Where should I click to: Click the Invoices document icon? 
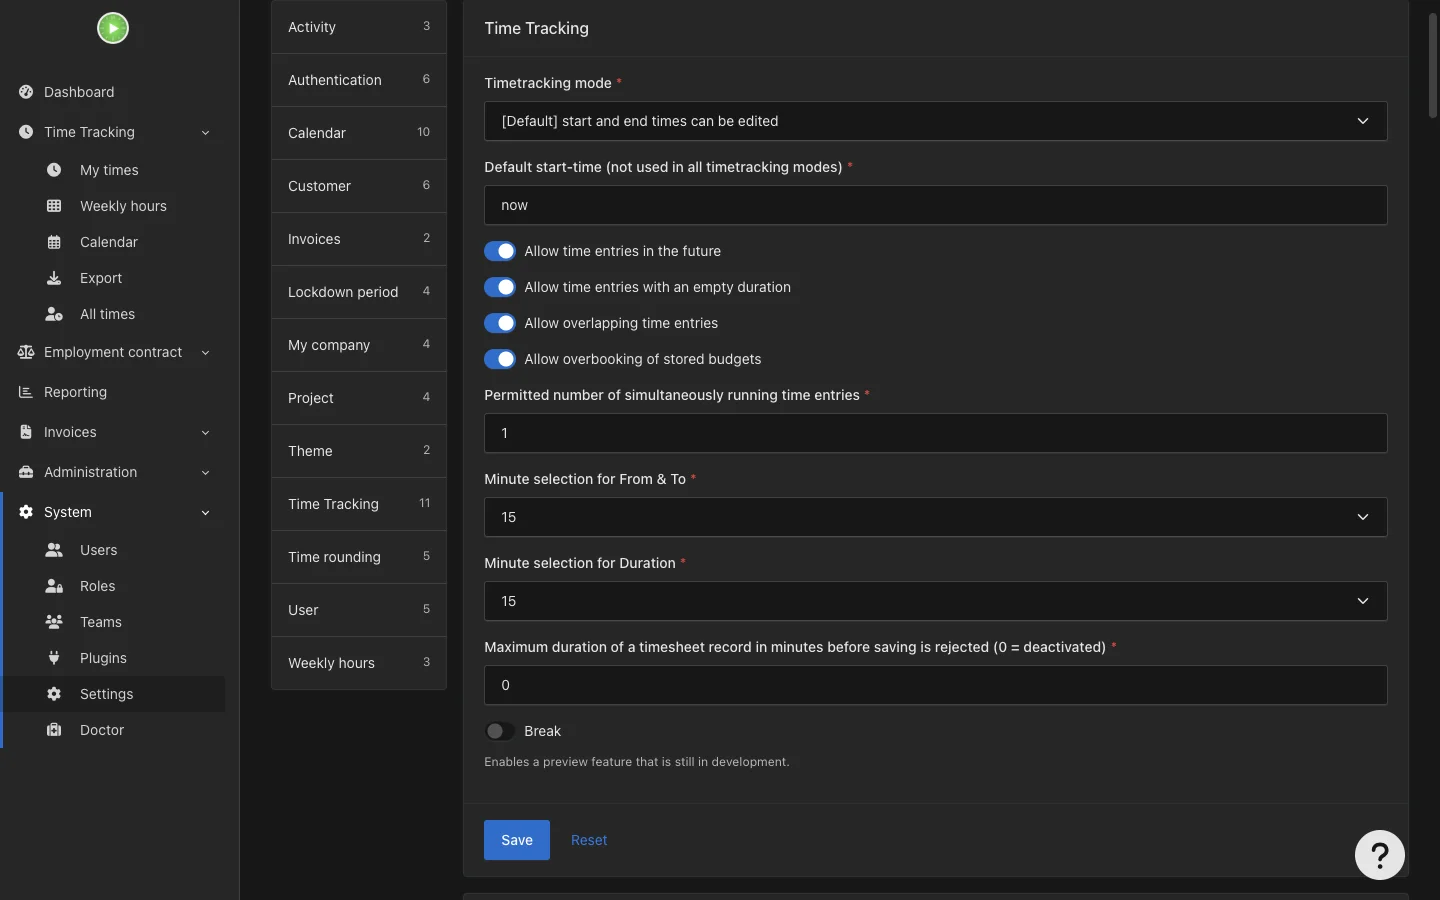tap(26, 432)
